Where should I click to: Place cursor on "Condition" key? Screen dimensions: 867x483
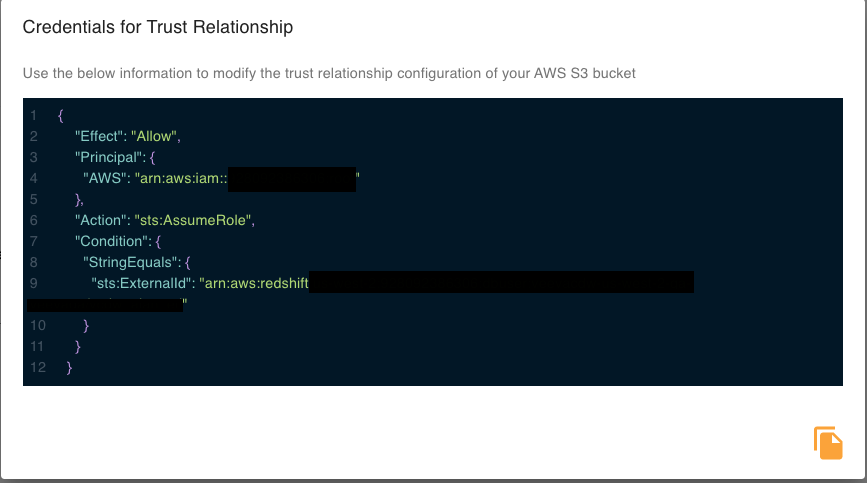pyautogui.click(x=110, y=241)
